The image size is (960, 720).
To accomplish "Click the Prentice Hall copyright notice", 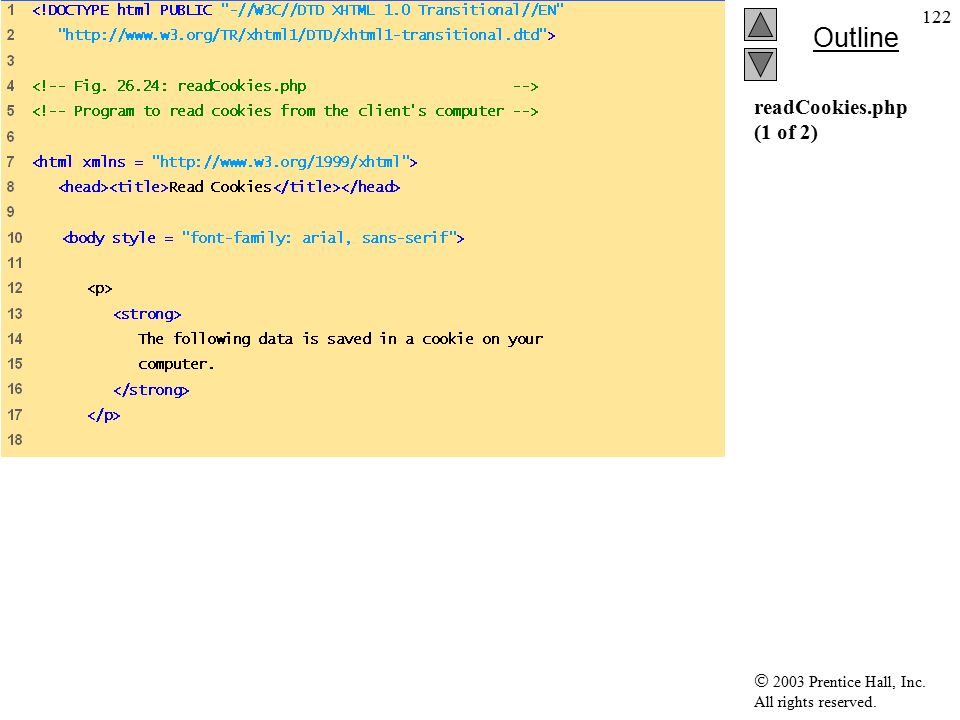I will click(839, 681).
